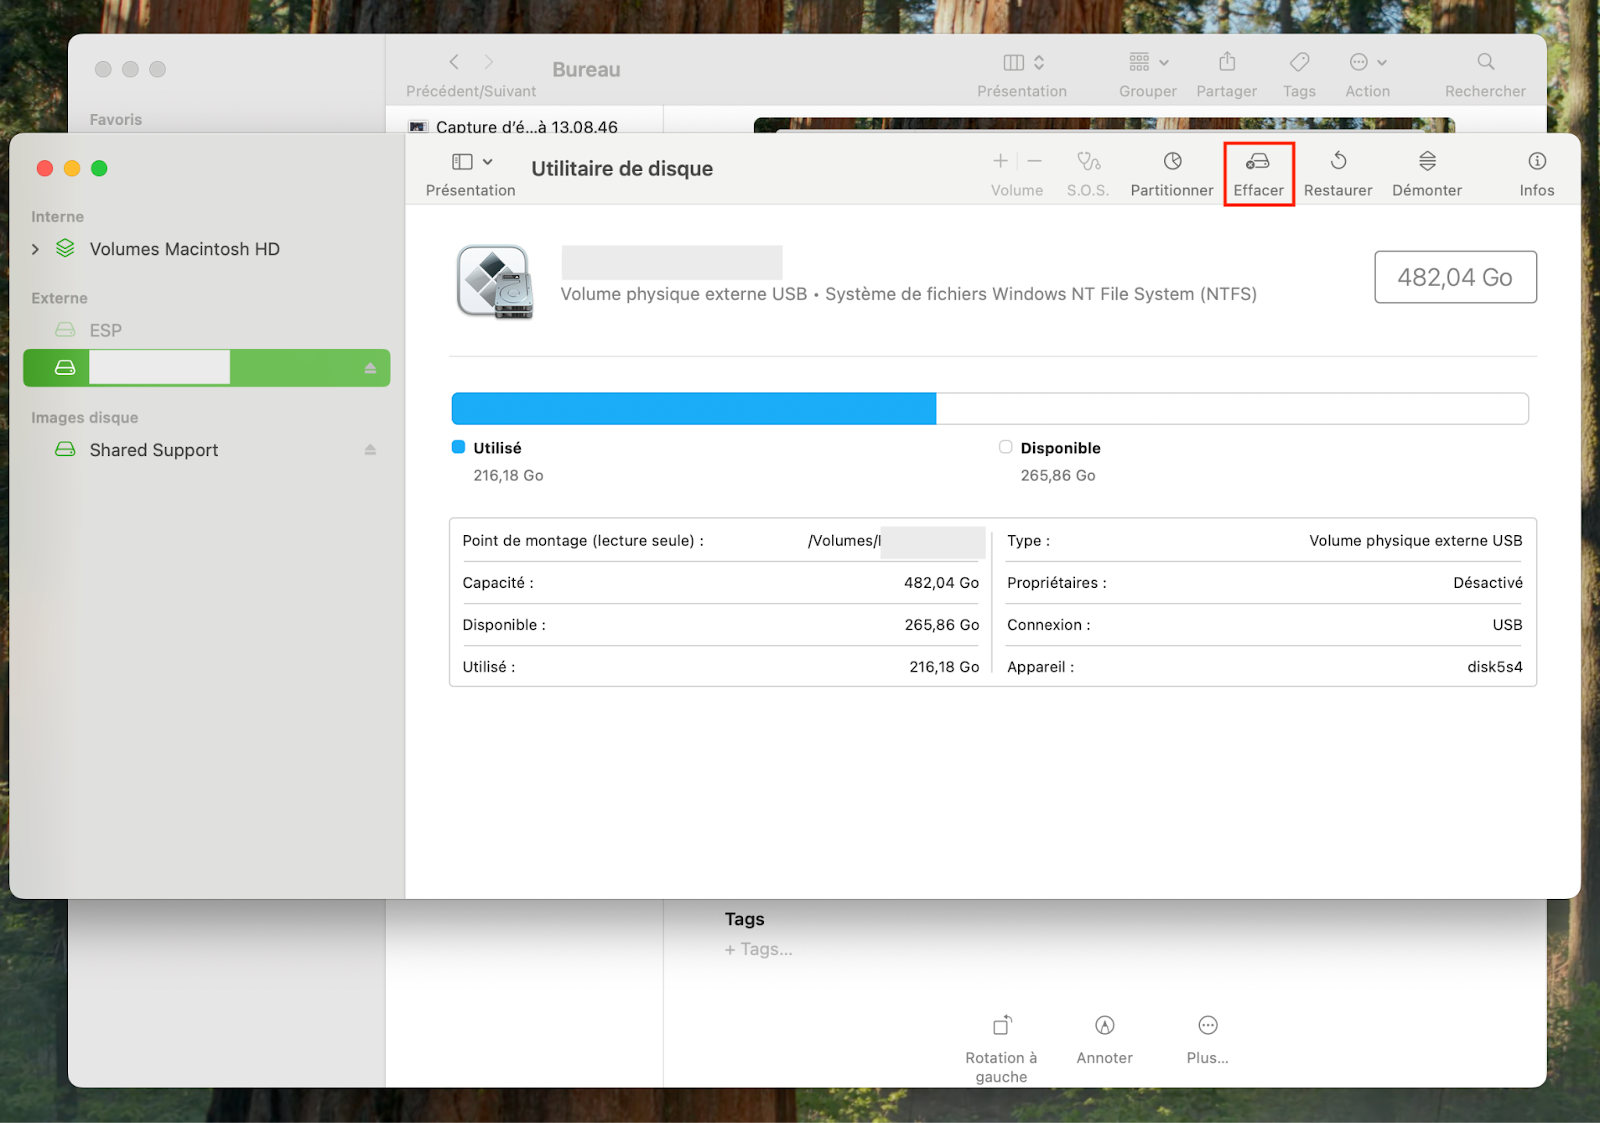
Task: Select the Disponible legend indicator
Action: click(1004, 447)
